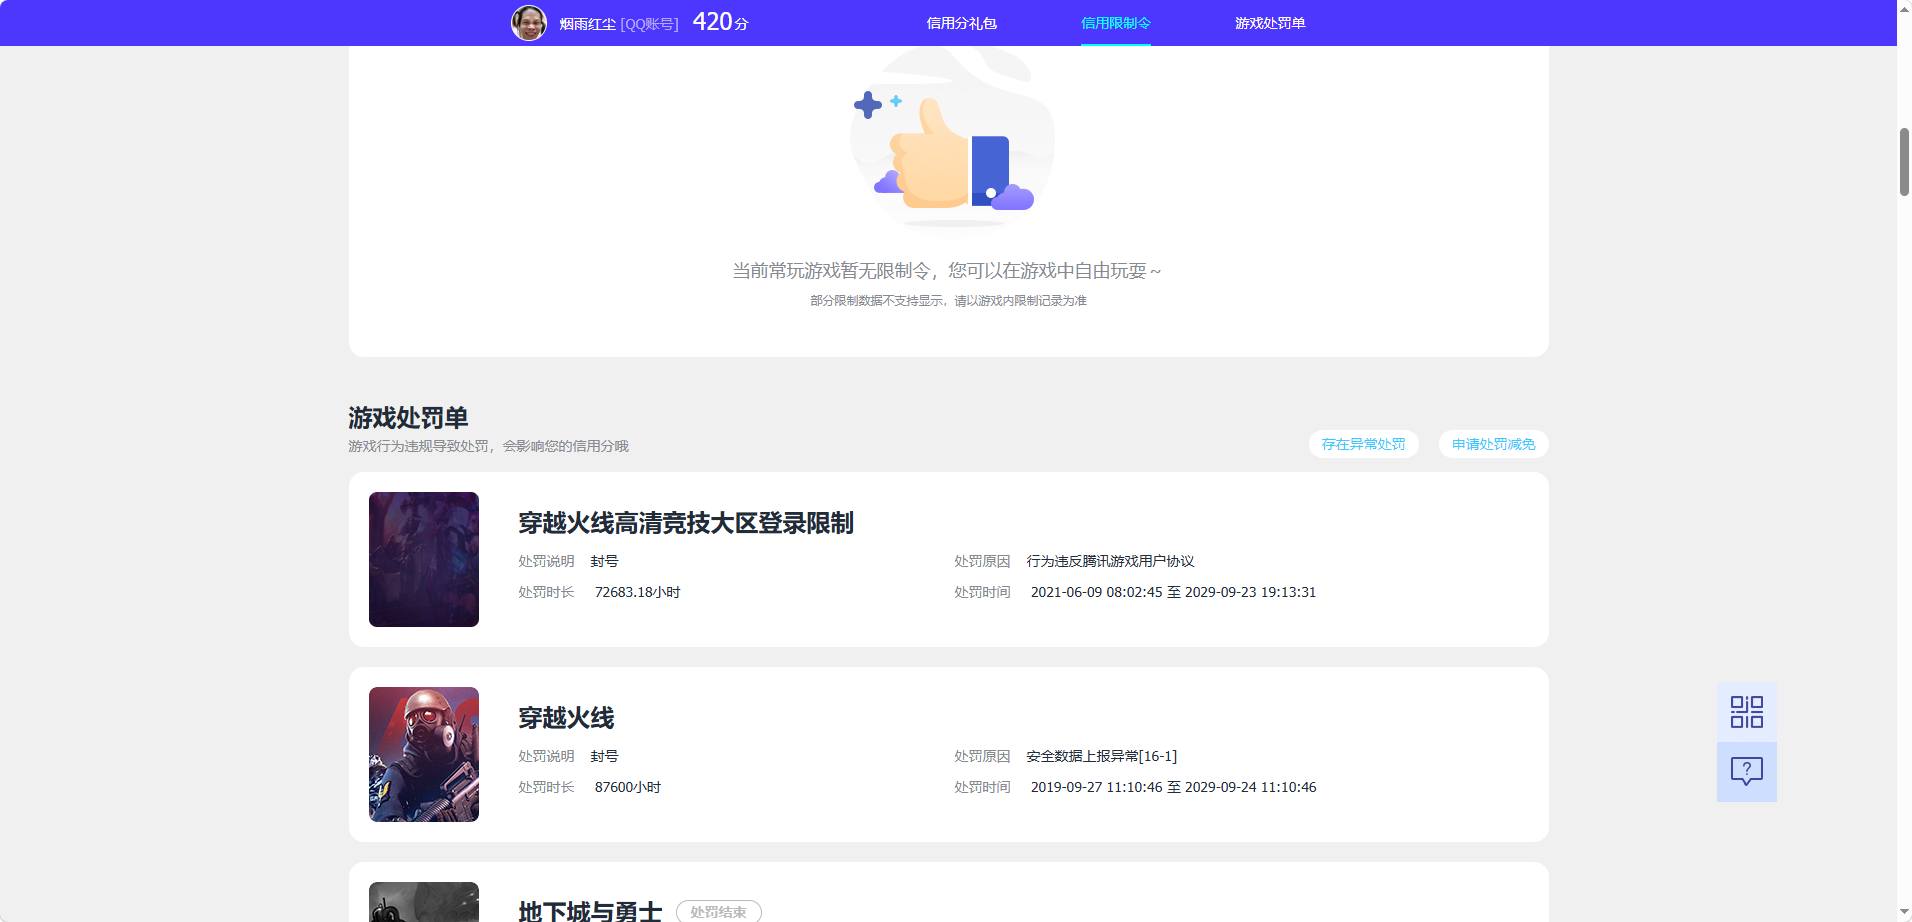
Task: Click the 当前常玩游戏暂无限制令 message
Action: (x=946, y=271)
